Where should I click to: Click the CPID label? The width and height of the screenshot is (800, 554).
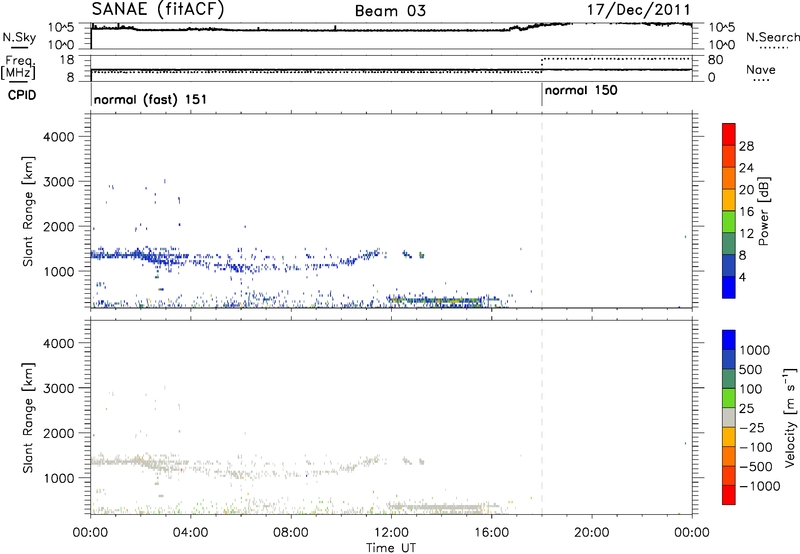(x=22, y=95)
